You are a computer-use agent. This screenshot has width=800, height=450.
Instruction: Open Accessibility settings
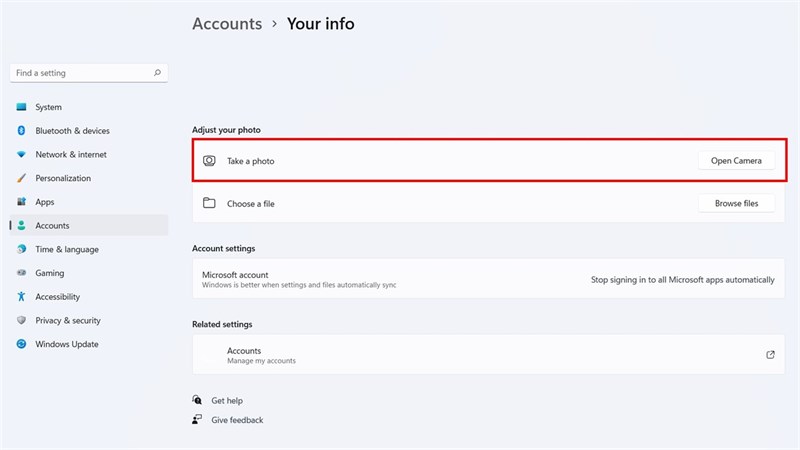click(x=89, y=296)
